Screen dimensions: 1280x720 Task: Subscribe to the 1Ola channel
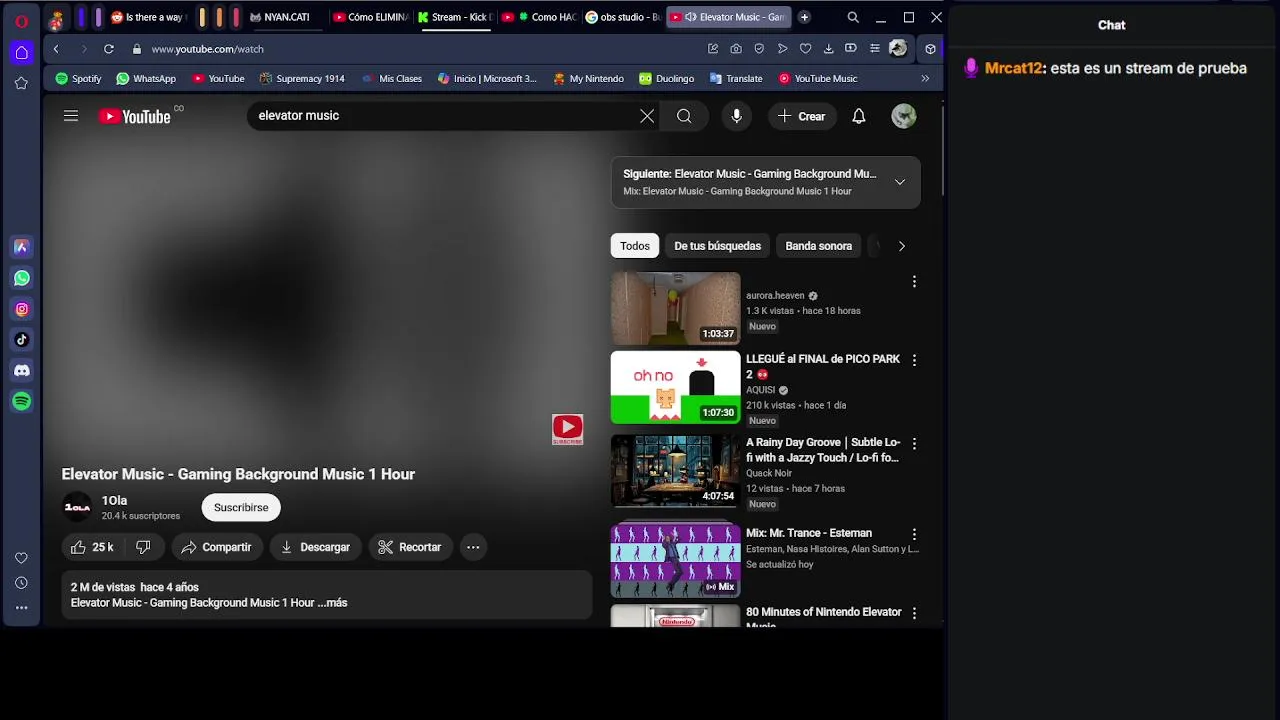click(241, 507)
